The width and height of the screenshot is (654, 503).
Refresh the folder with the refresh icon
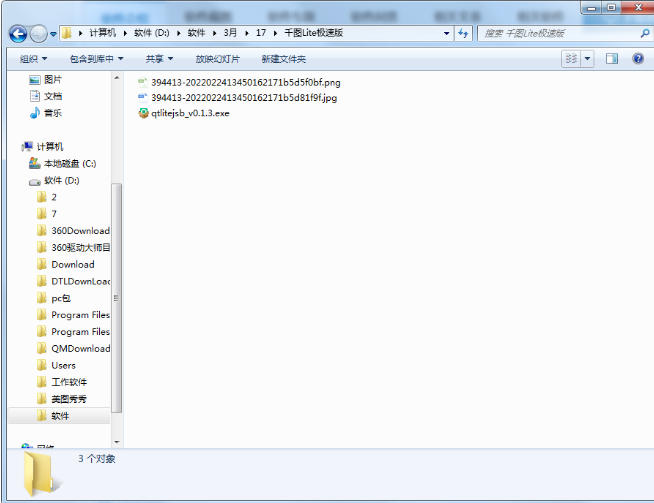[x=463, y=33]
